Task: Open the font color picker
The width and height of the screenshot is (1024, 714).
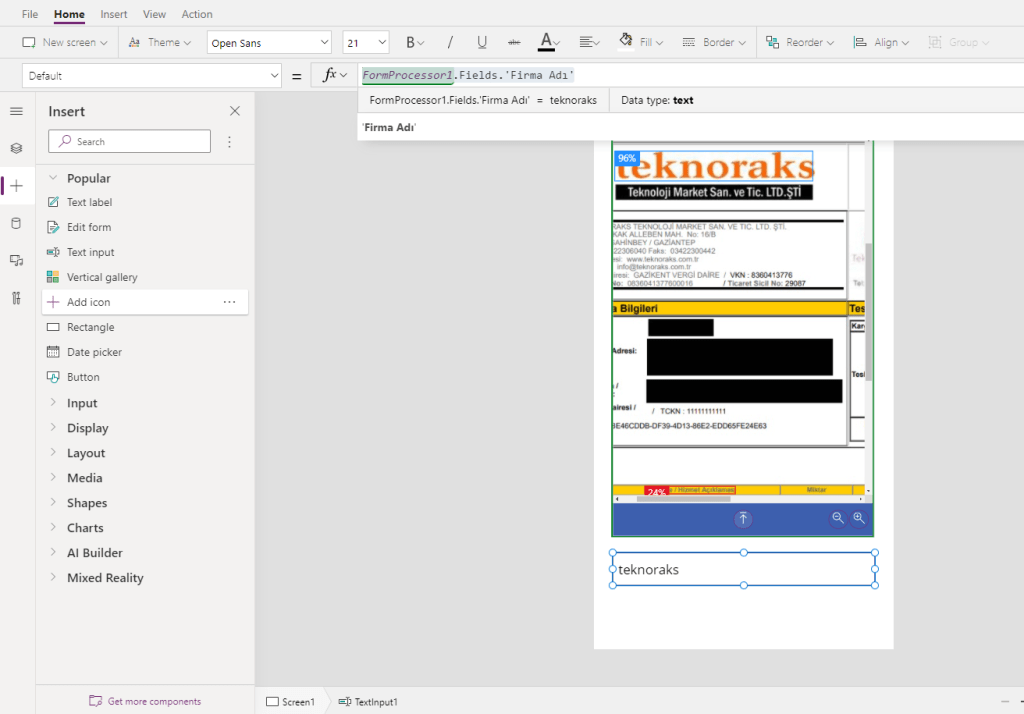Action: tap(547, 43)
